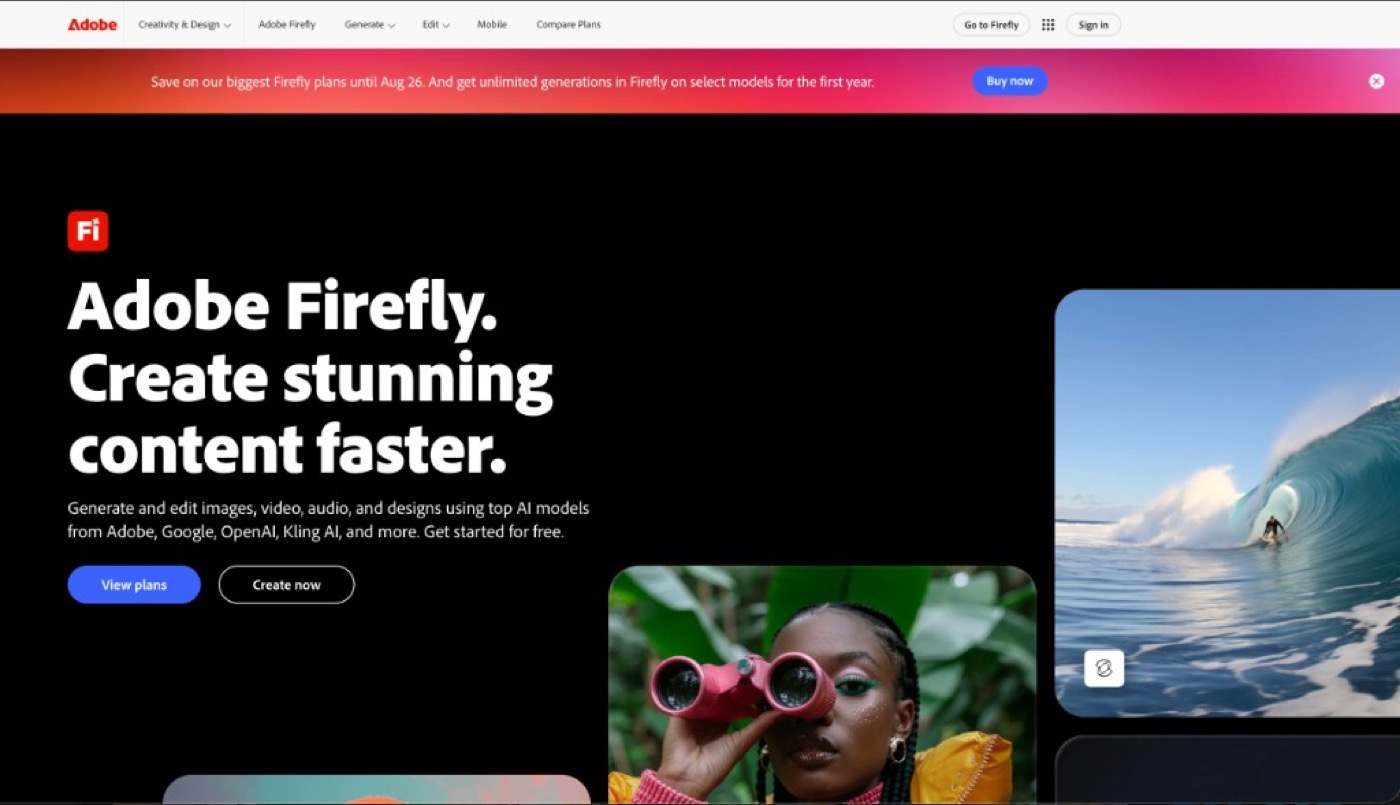Image resolution: width=1400 pixels, height=805 pixels.
Task: Open the Mobile nav link
Action: (x=491, y=25)
